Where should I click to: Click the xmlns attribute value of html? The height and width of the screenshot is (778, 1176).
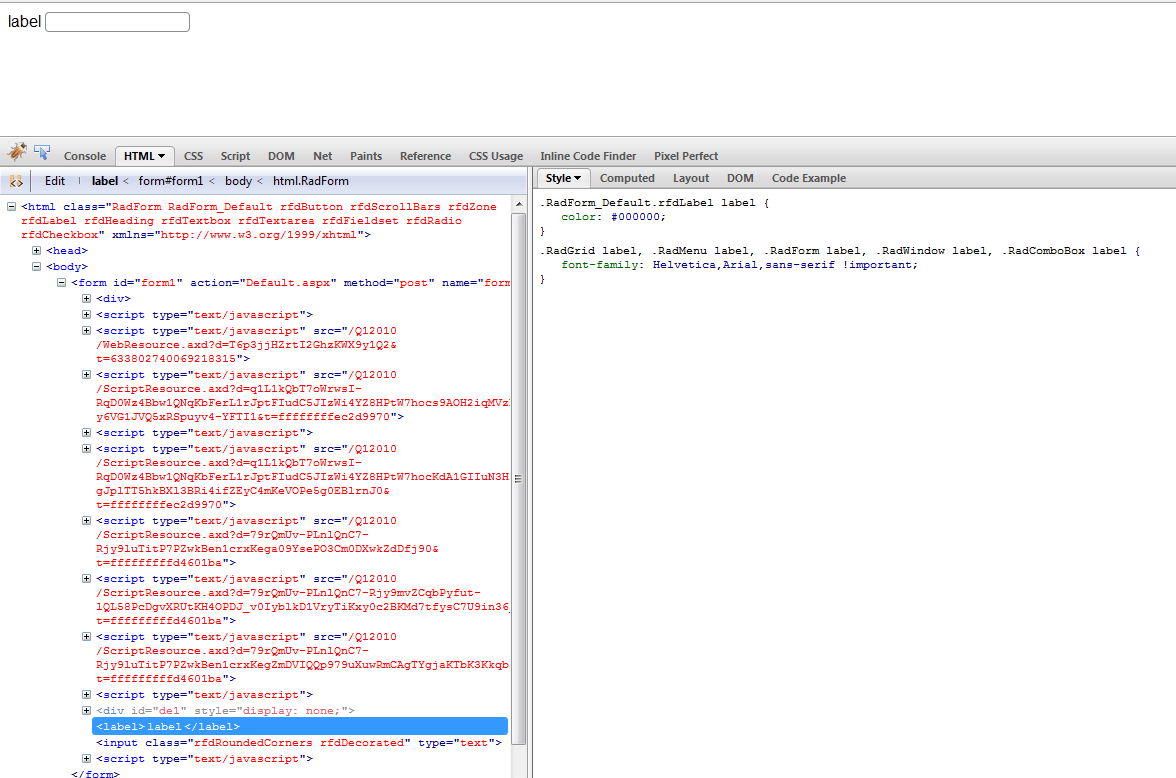[x=260, y=235]
